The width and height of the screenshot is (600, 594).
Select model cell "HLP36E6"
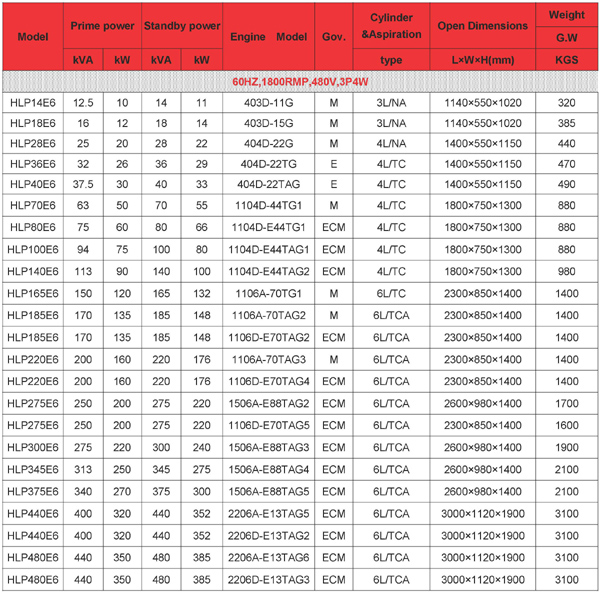tap(33, 164)
